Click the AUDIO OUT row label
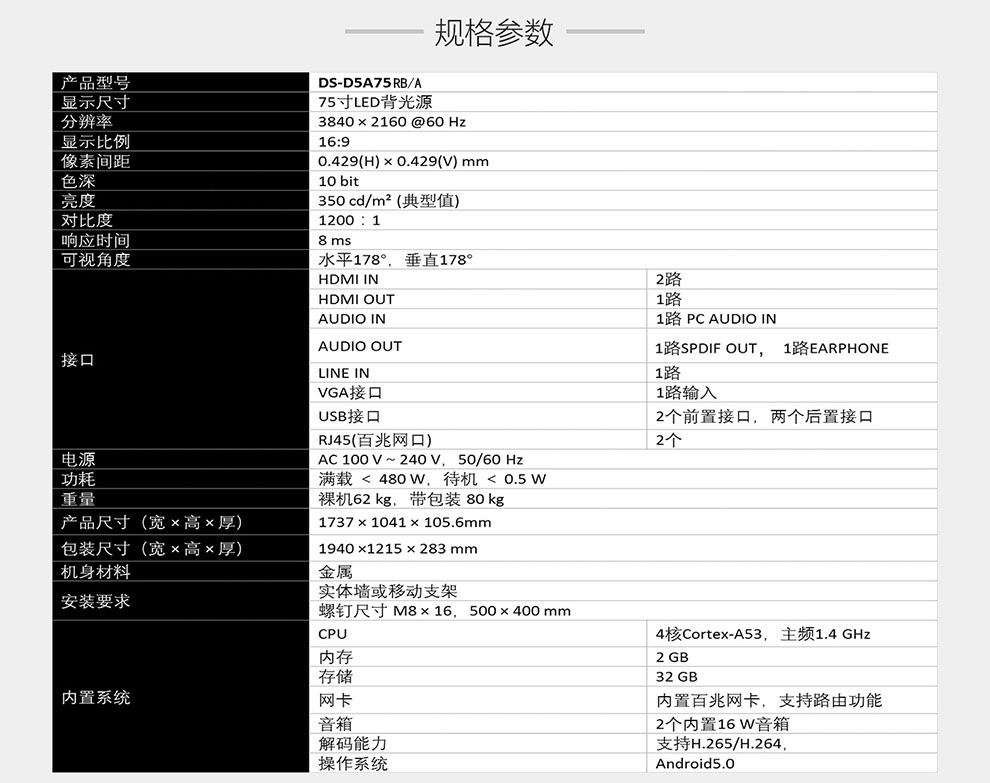This screenshot has height=783, width=990. [x=360, y=346]
